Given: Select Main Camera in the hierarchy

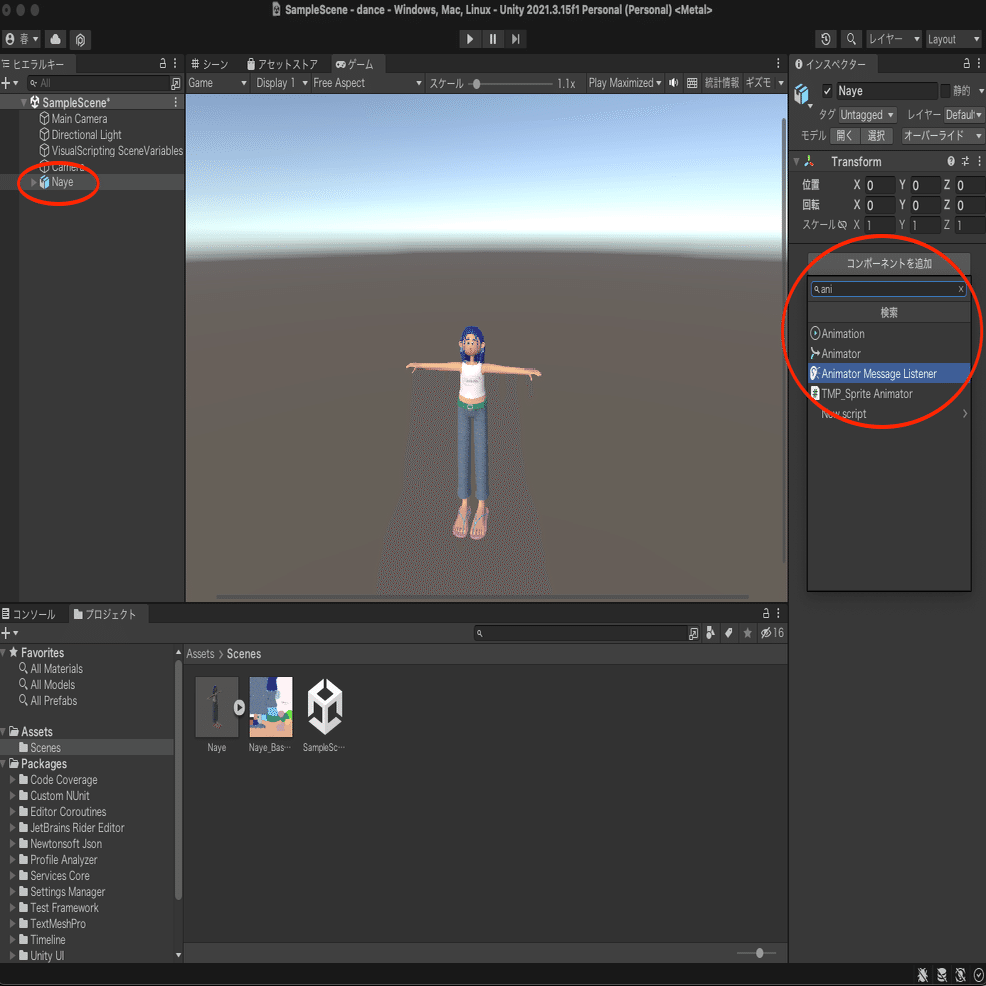Looking at the screenshot, I should point(79,119).
